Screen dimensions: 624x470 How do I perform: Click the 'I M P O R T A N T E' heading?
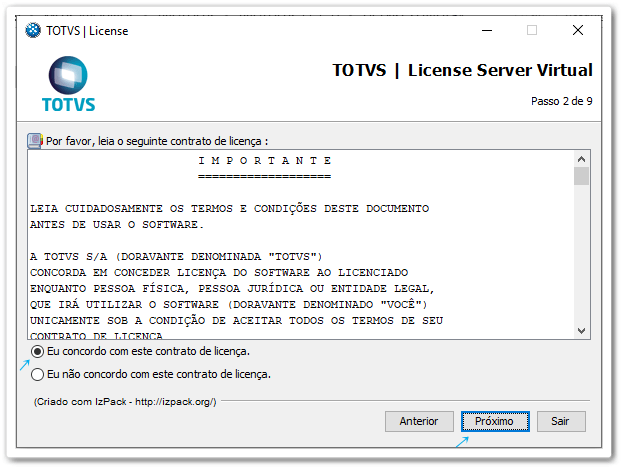tap(265, 161)
